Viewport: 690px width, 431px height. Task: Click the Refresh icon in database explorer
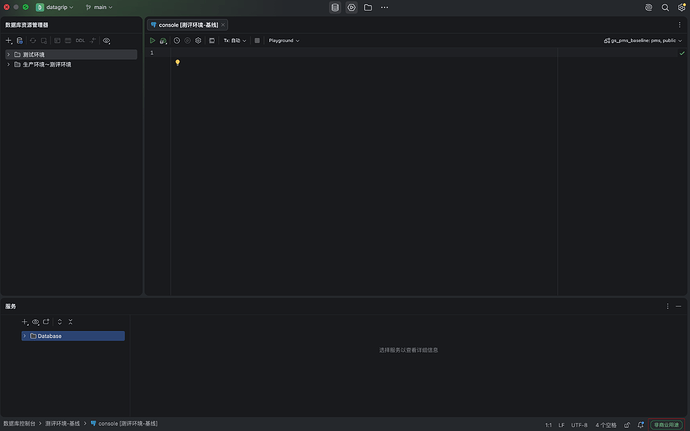(x=33, y=41)
